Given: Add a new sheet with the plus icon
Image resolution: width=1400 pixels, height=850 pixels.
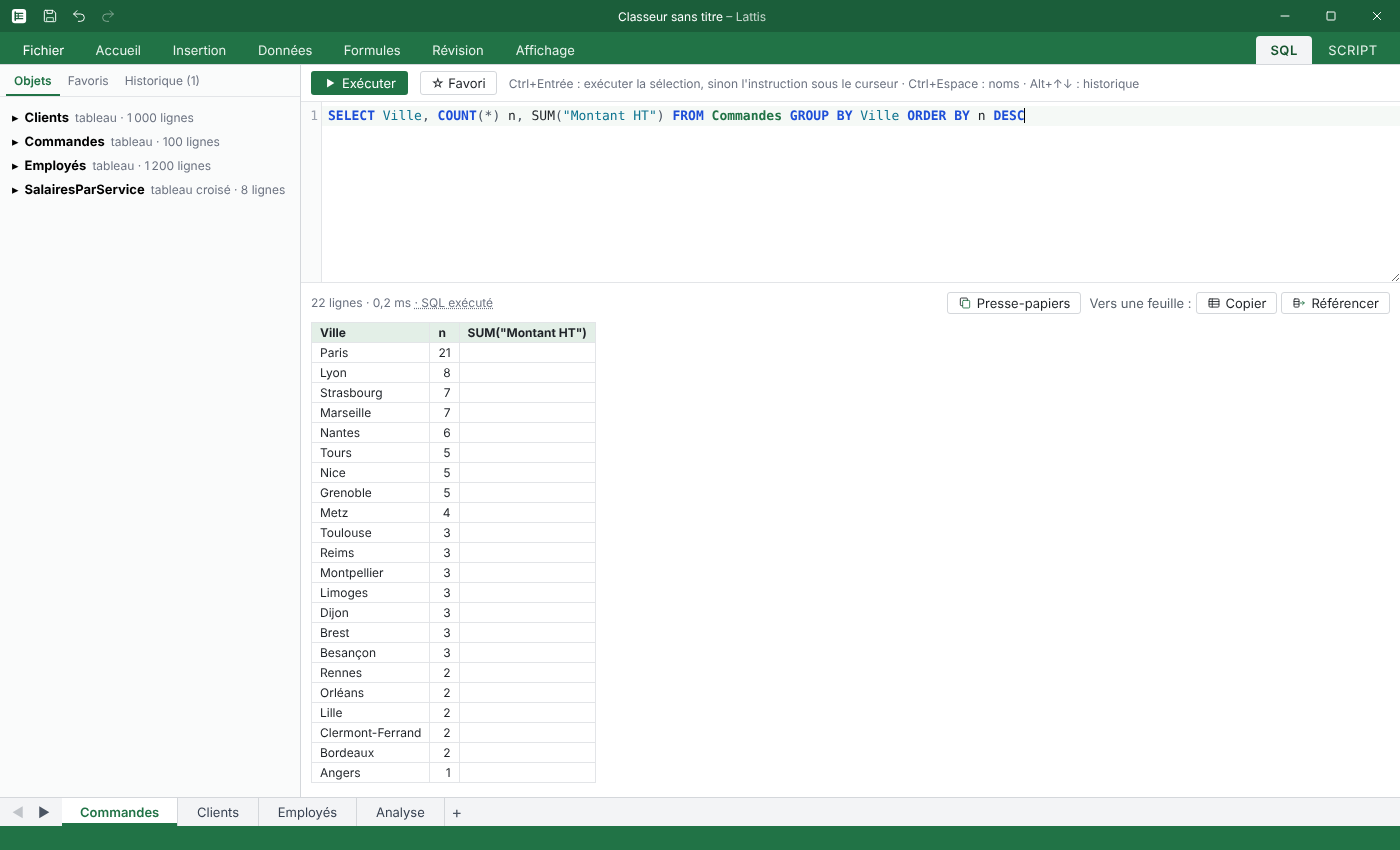Looking at the screenshot, I should 457,813.
